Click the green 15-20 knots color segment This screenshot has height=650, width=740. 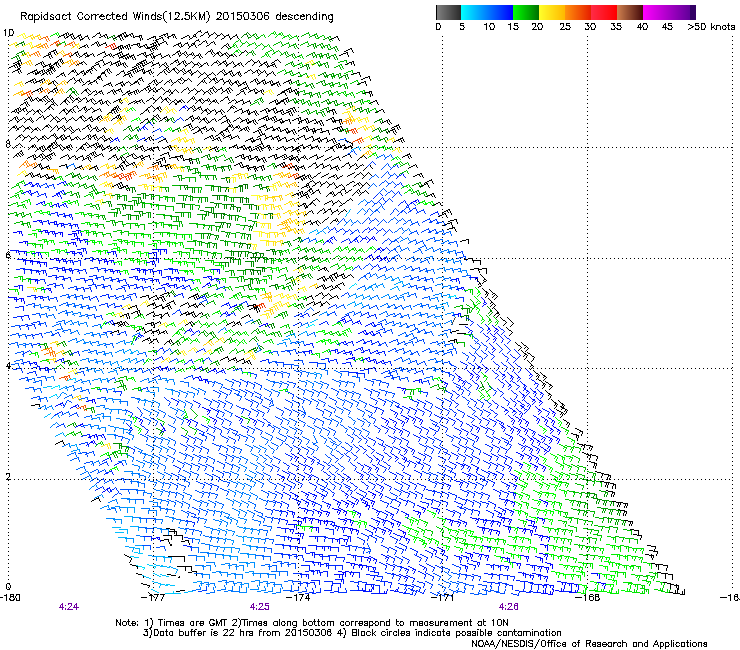(526, 12)
